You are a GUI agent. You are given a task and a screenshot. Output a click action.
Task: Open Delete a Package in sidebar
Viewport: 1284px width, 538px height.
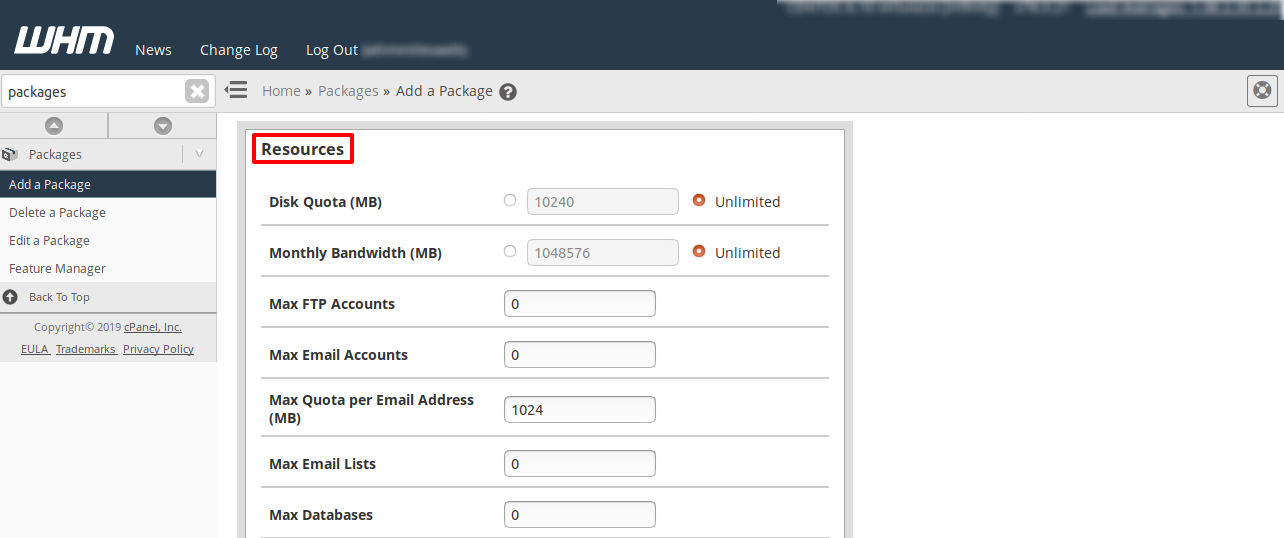pos(57,213)
